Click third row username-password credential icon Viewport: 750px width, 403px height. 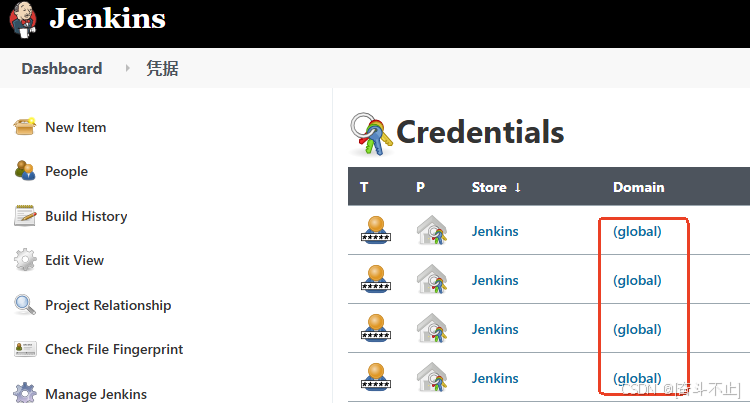tap(375, 328)
